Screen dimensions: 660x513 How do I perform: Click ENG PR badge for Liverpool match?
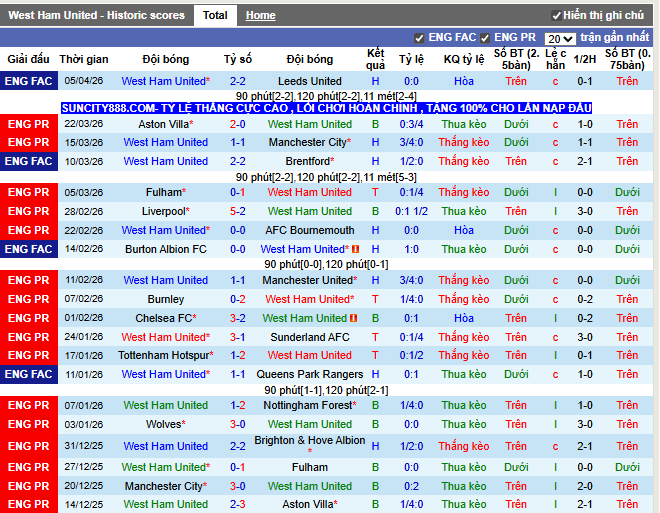click(28, 211)
